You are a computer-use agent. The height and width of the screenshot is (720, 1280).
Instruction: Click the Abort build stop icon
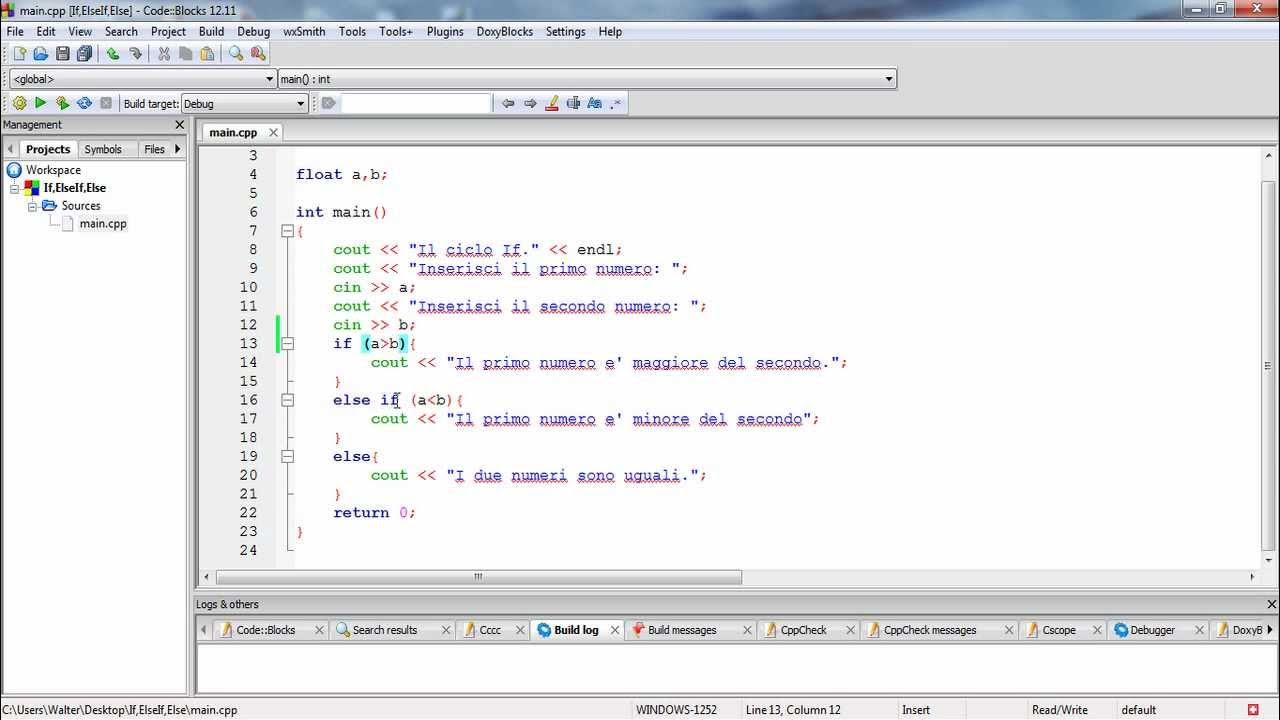[106, 103]
